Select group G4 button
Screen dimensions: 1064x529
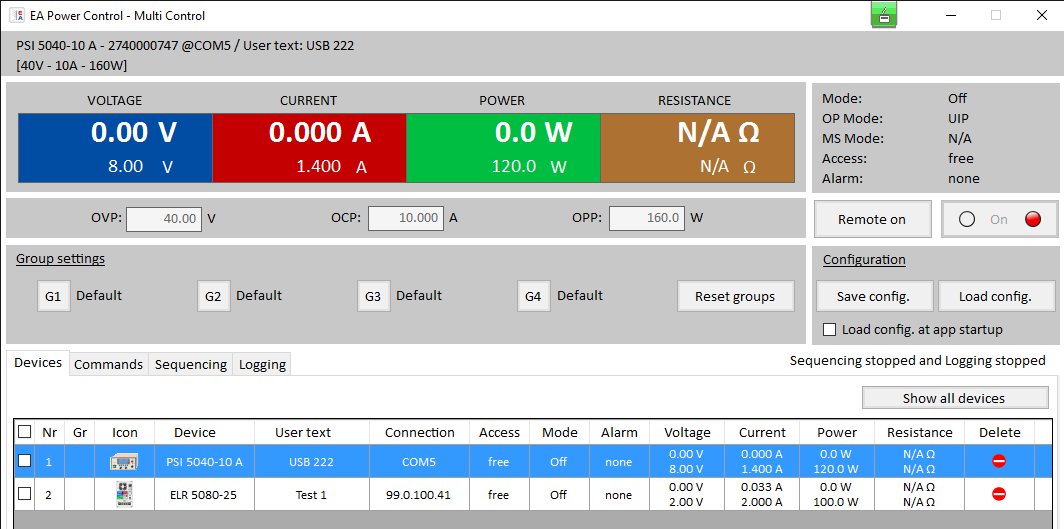point(534,296)
